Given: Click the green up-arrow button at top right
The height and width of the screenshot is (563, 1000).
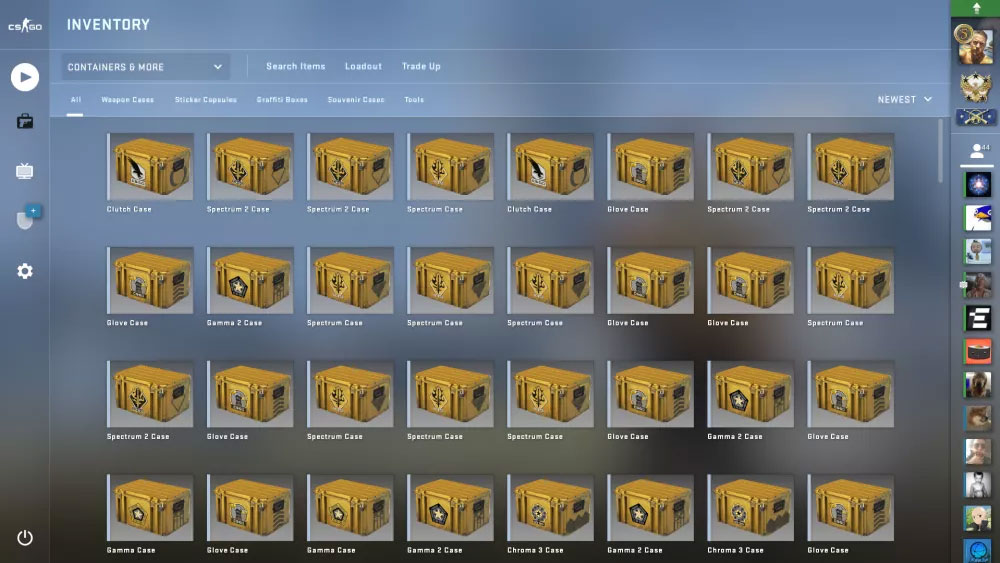Looking at the screenshot, I should pos(976,8).
